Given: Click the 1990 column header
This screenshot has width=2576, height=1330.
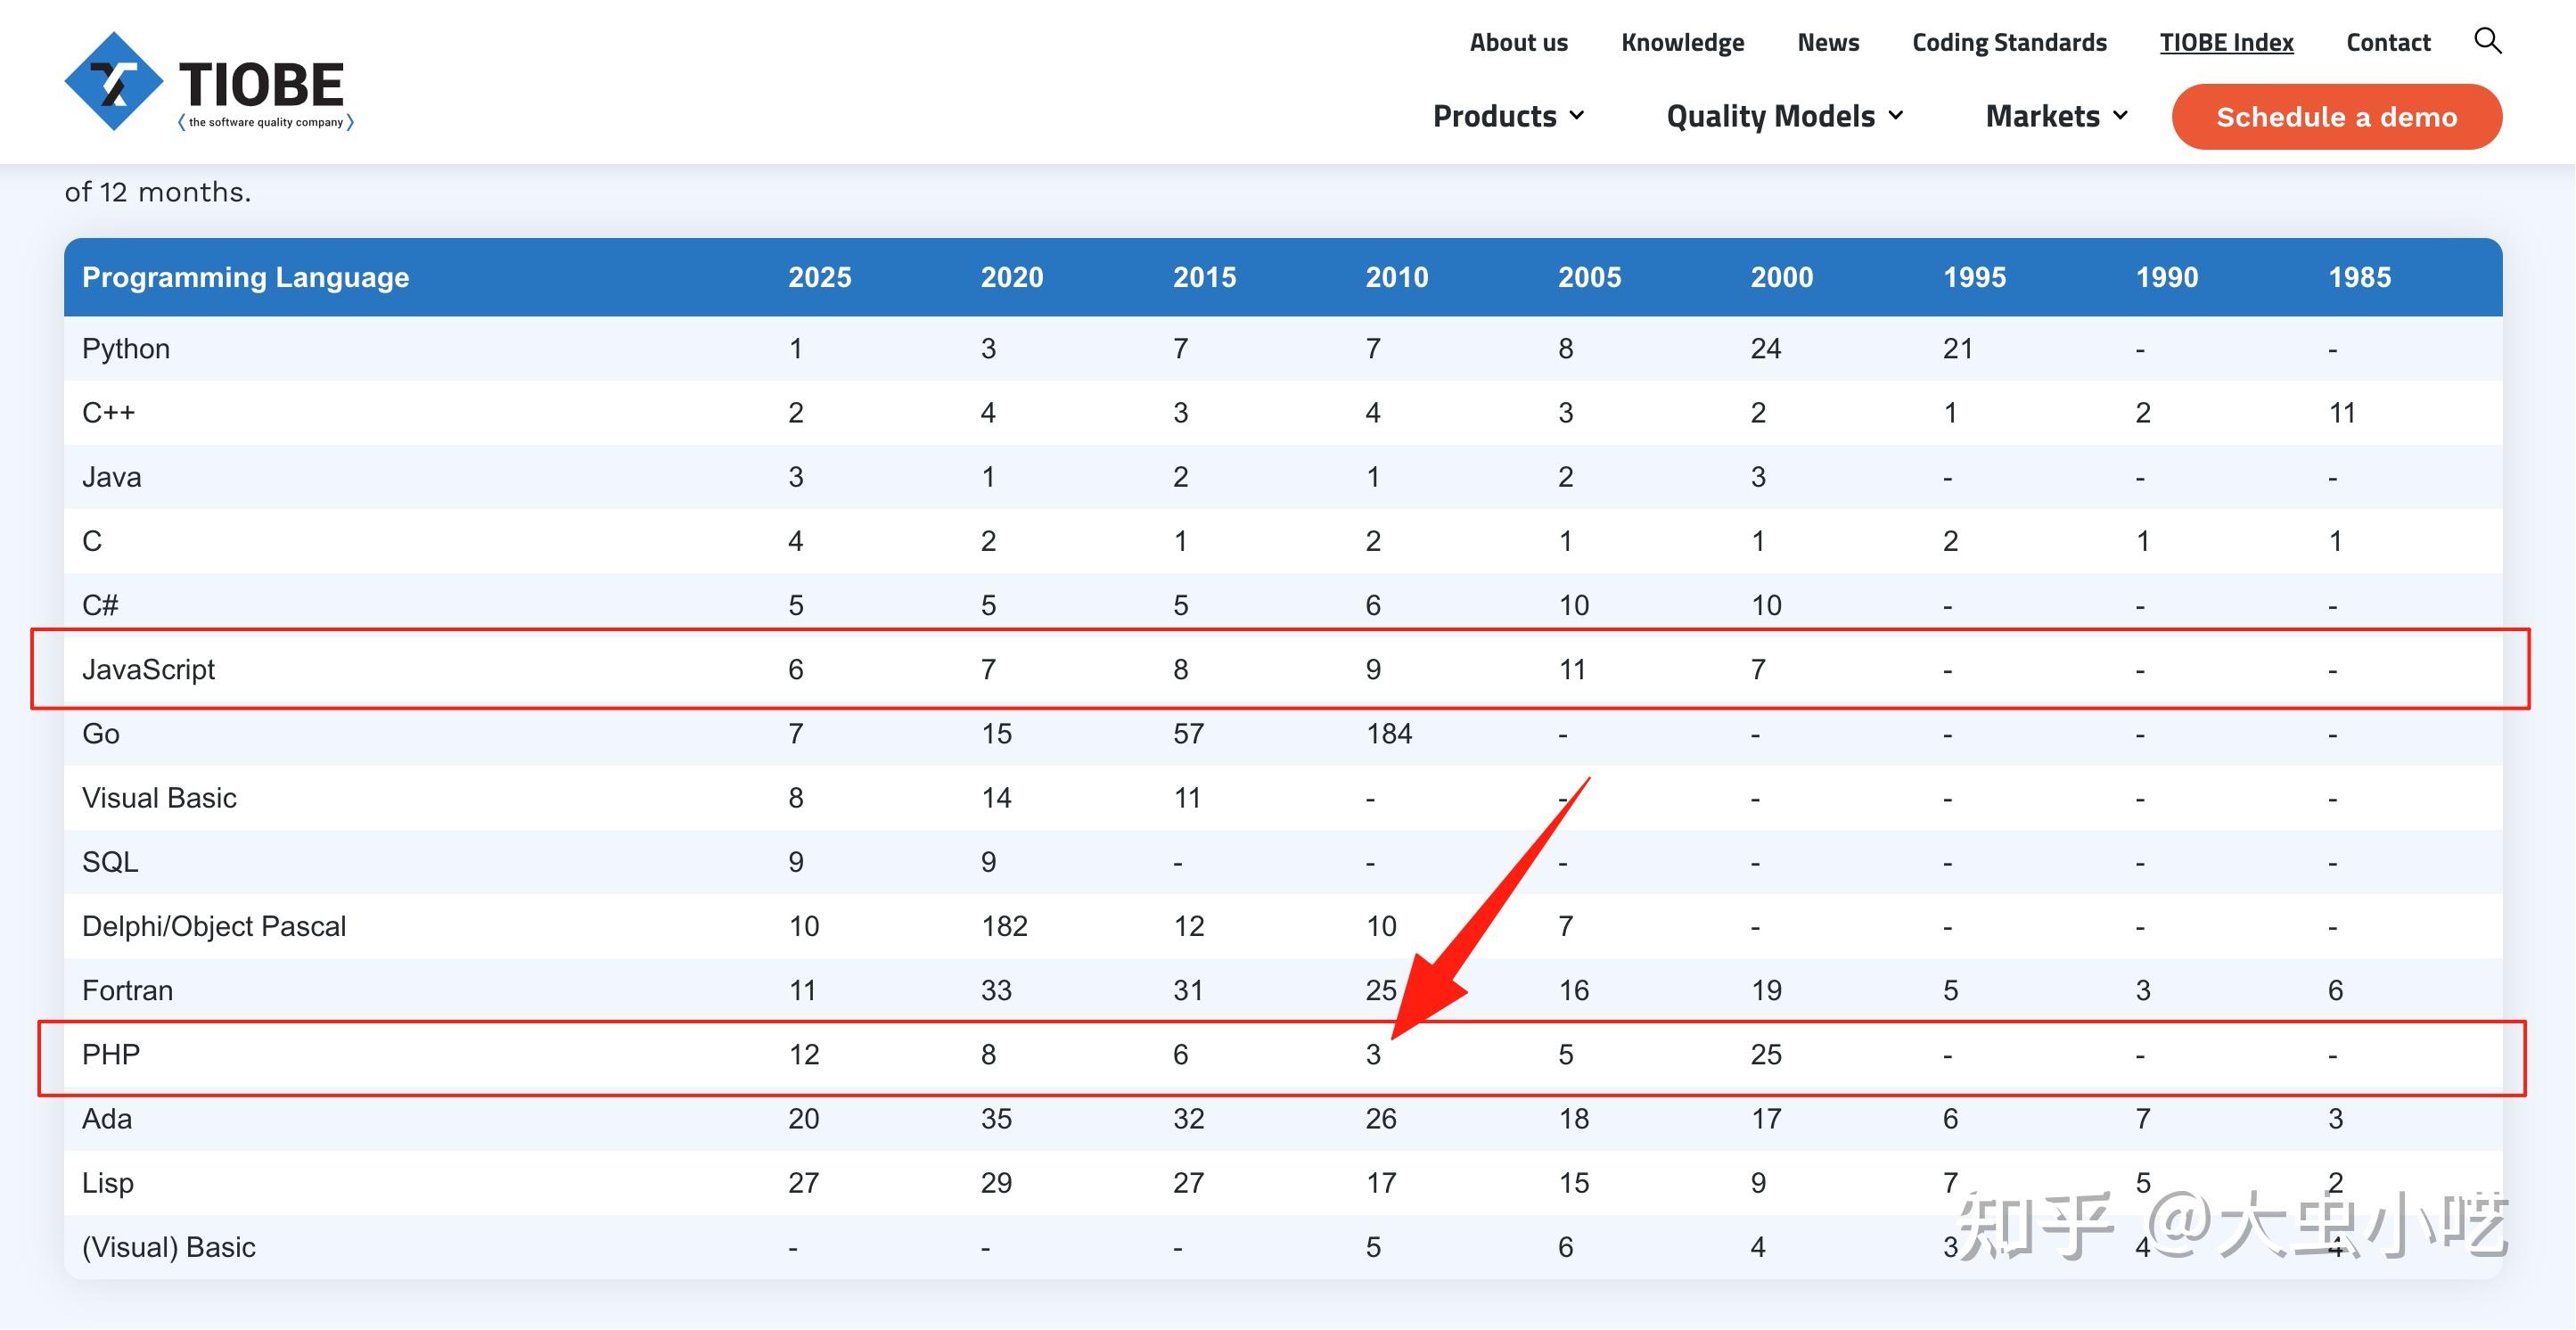Looking at the screenshot, I should [x=2167, y=277].
